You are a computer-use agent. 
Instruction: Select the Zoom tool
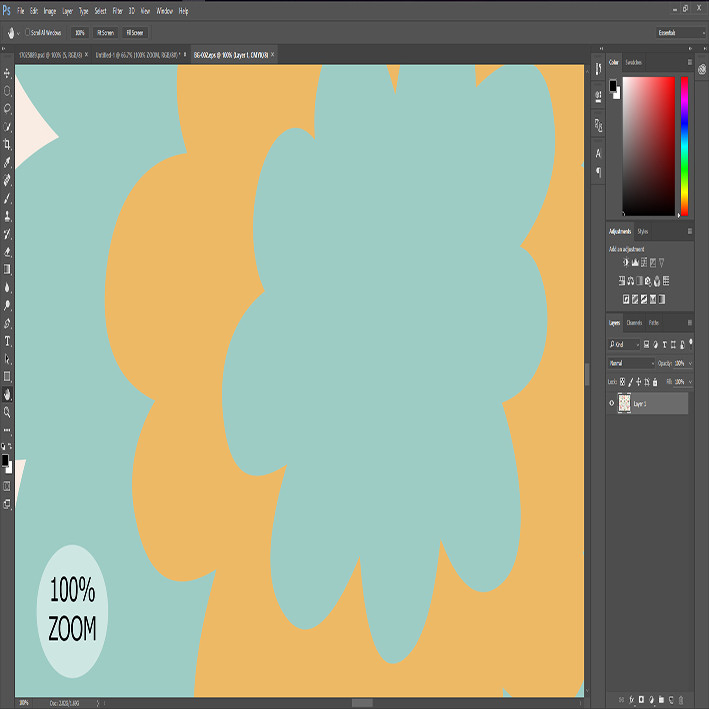[7, 412]
